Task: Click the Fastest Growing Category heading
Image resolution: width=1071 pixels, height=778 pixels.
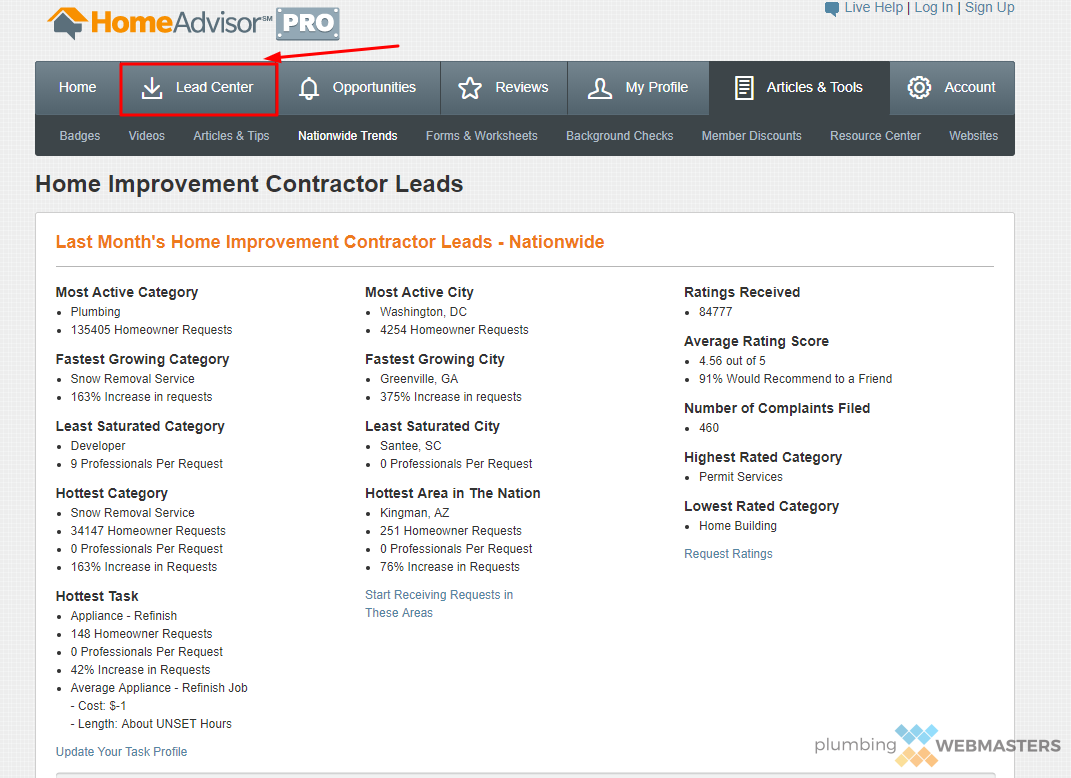Action: click(142, 359)
